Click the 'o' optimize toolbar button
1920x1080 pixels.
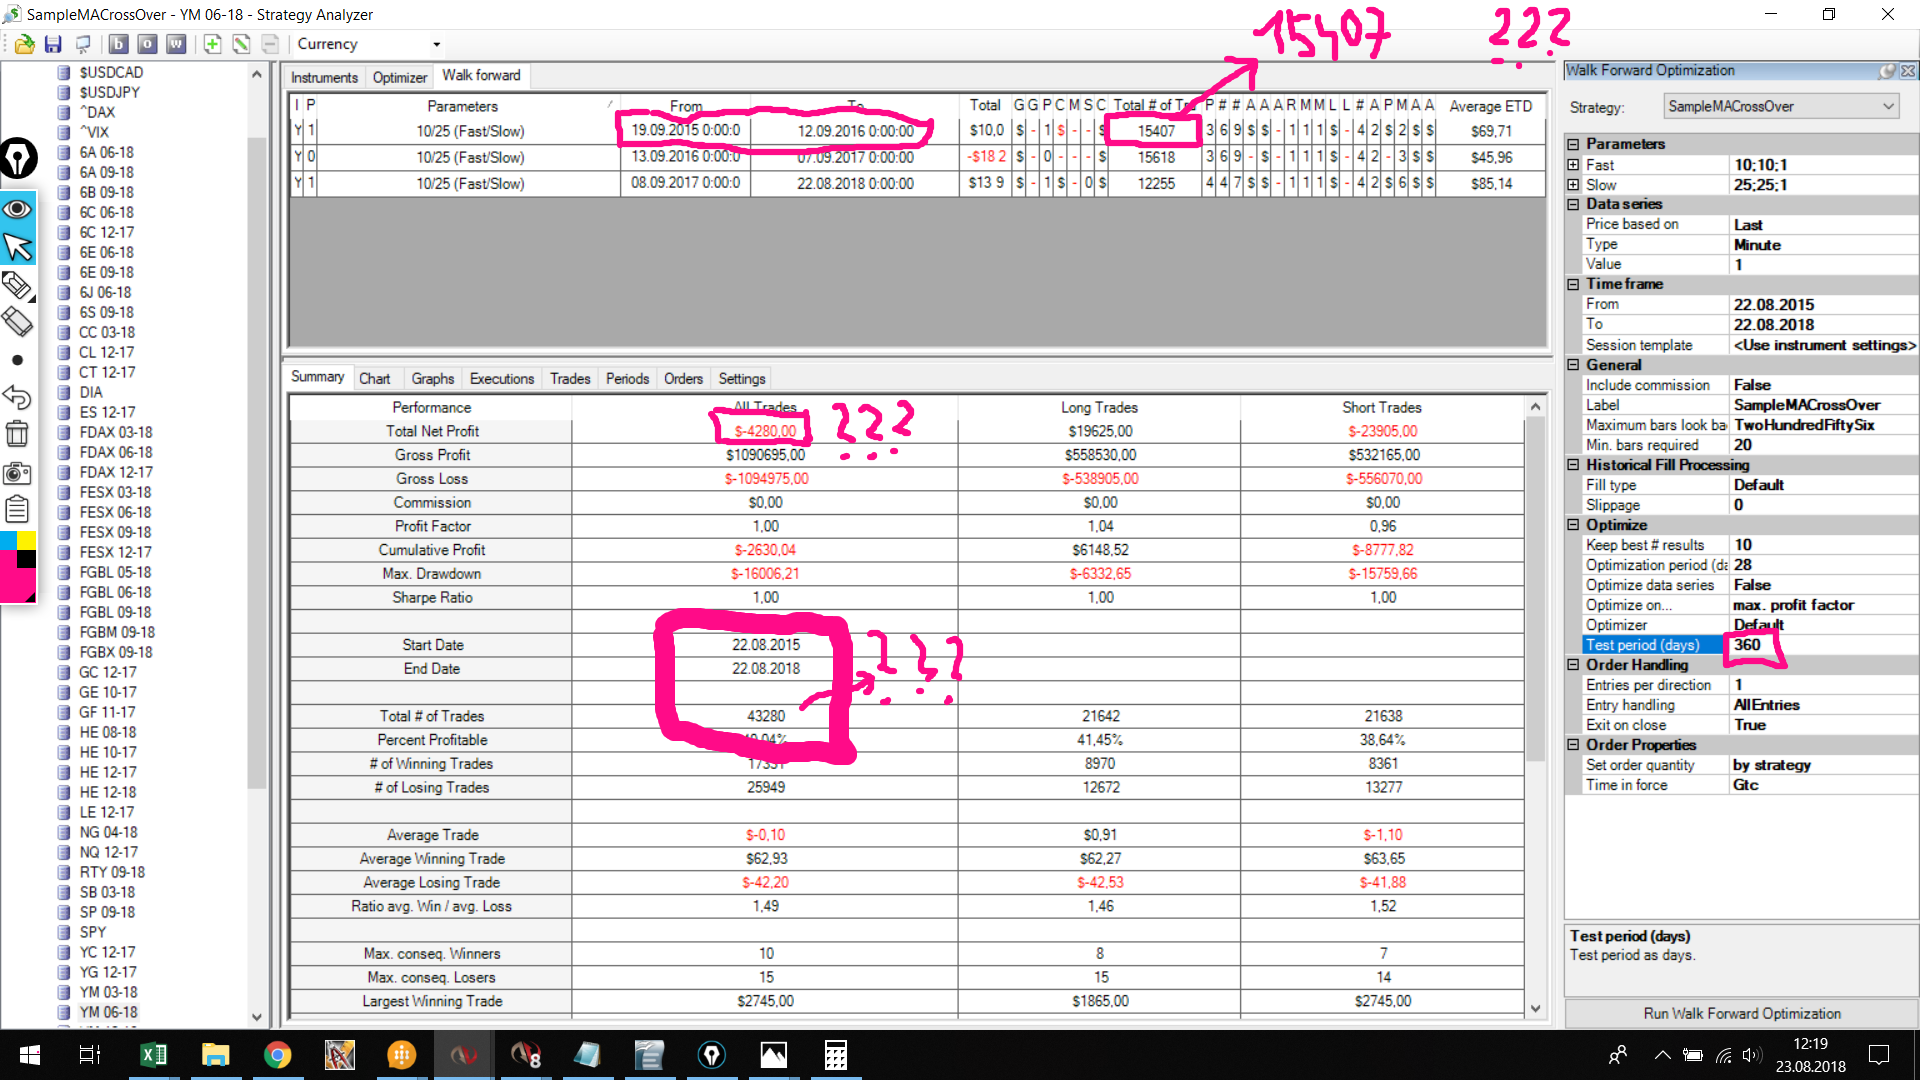147,44
